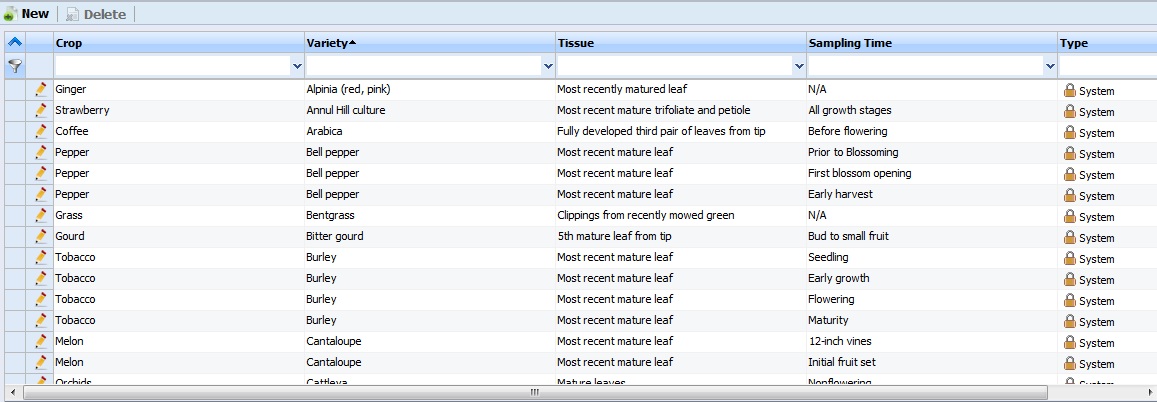Click the Seedling sampling time cell
1157x402 pixels.
pos(931,257)
